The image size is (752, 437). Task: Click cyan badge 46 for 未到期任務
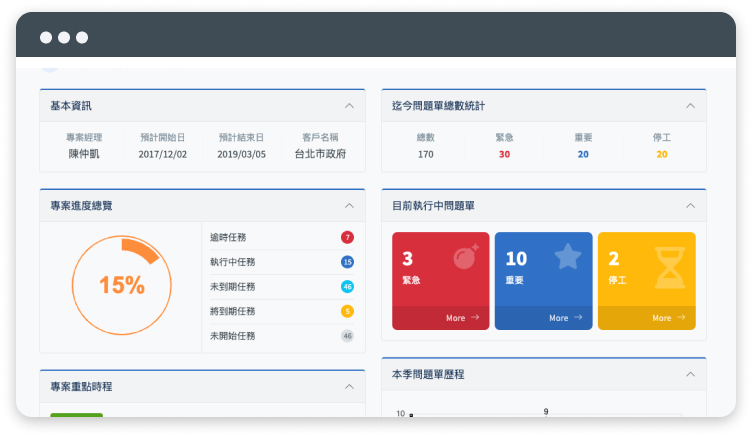point(347,287)
